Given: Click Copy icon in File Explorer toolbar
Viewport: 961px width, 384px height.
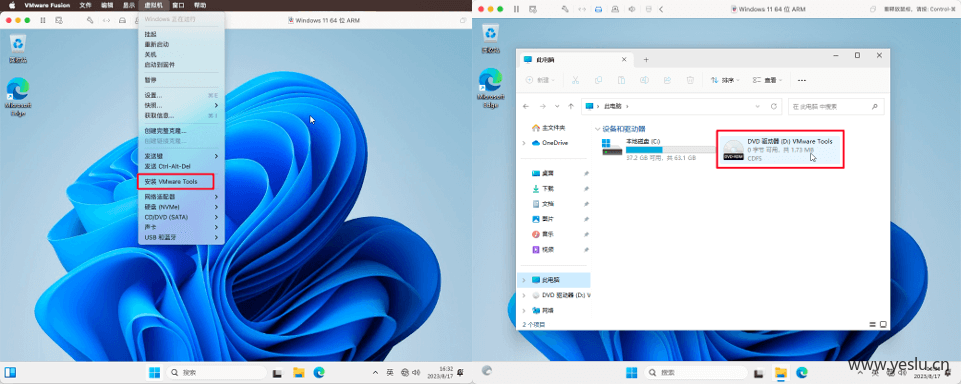Looking at the screenshot, I should pyautogui.click(x=598, y=80).
